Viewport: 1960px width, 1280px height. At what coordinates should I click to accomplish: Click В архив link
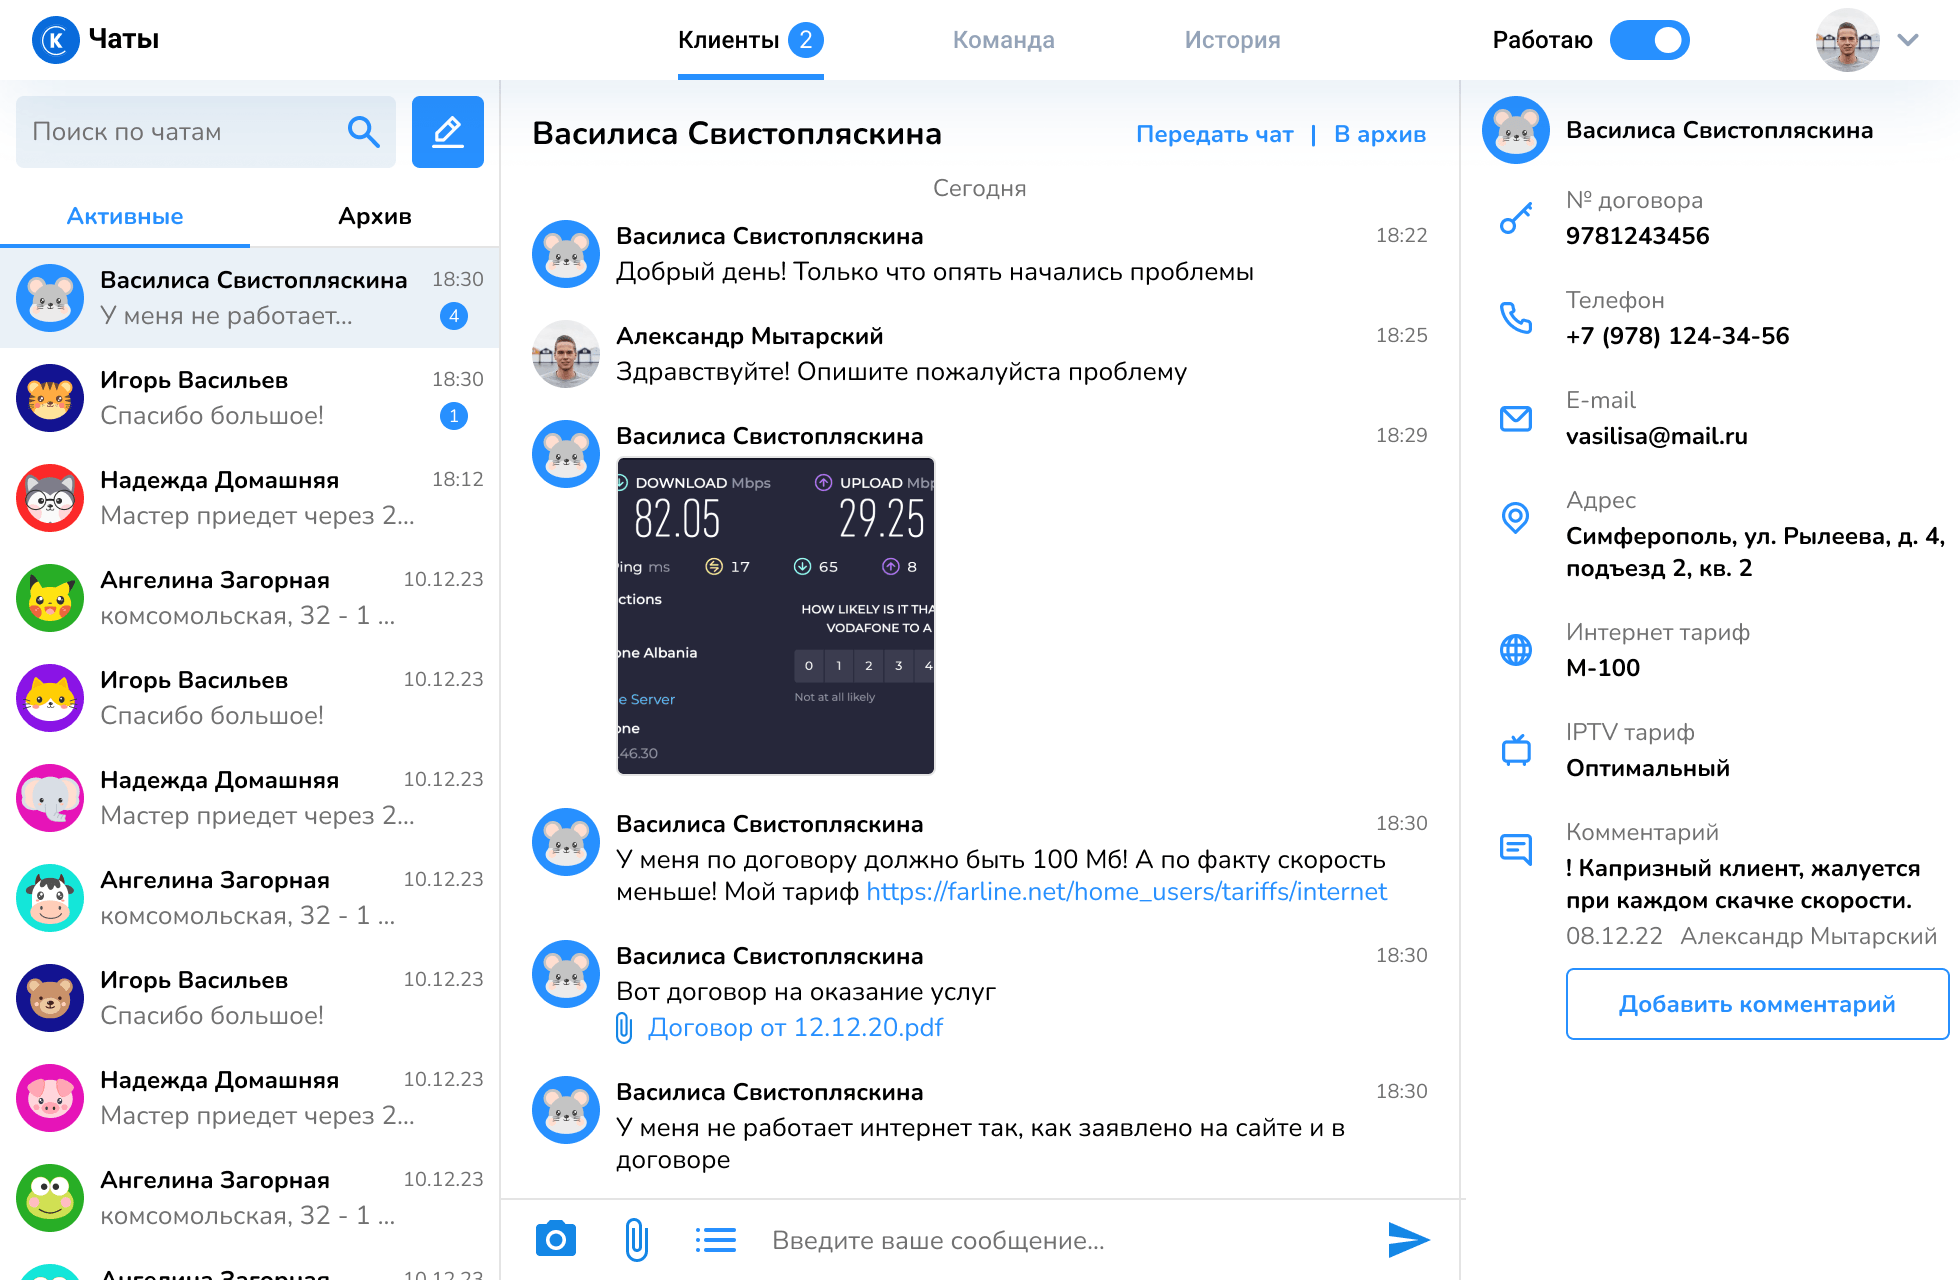[1380, 134]
